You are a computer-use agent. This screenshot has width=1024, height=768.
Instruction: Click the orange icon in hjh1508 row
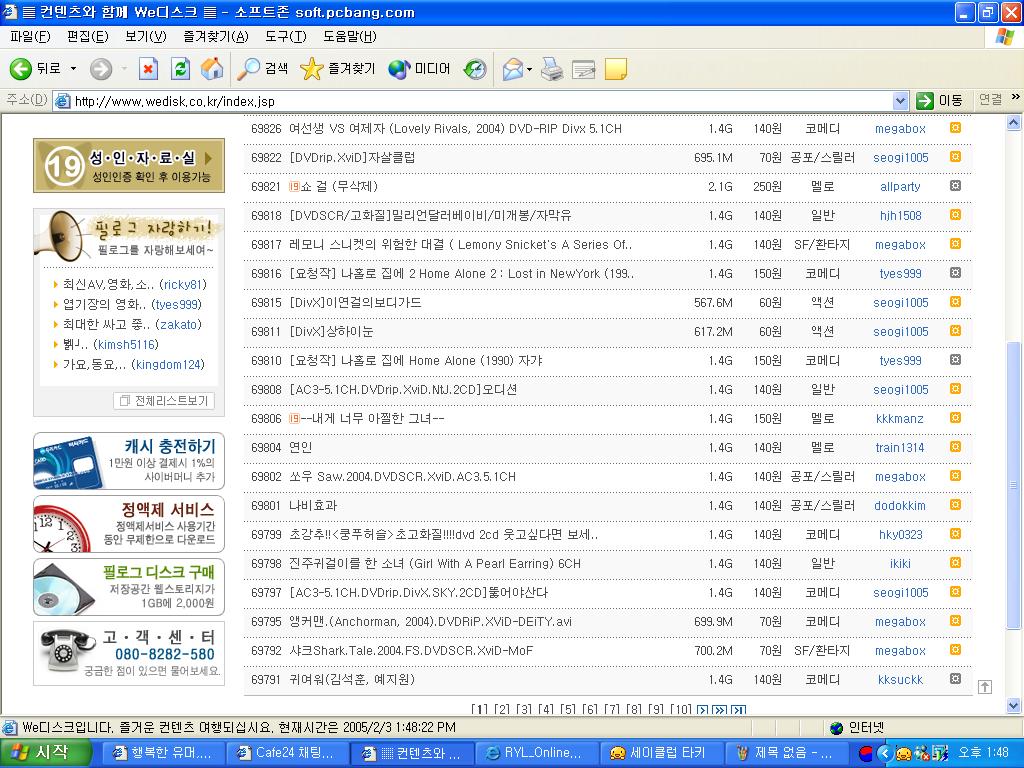click(955, 215)
